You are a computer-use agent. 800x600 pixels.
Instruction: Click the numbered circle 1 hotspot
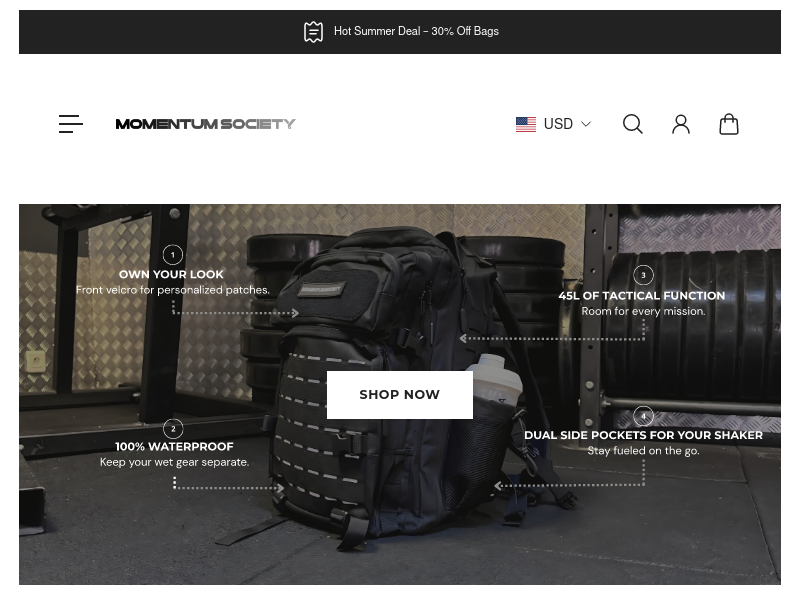(172, 255)
